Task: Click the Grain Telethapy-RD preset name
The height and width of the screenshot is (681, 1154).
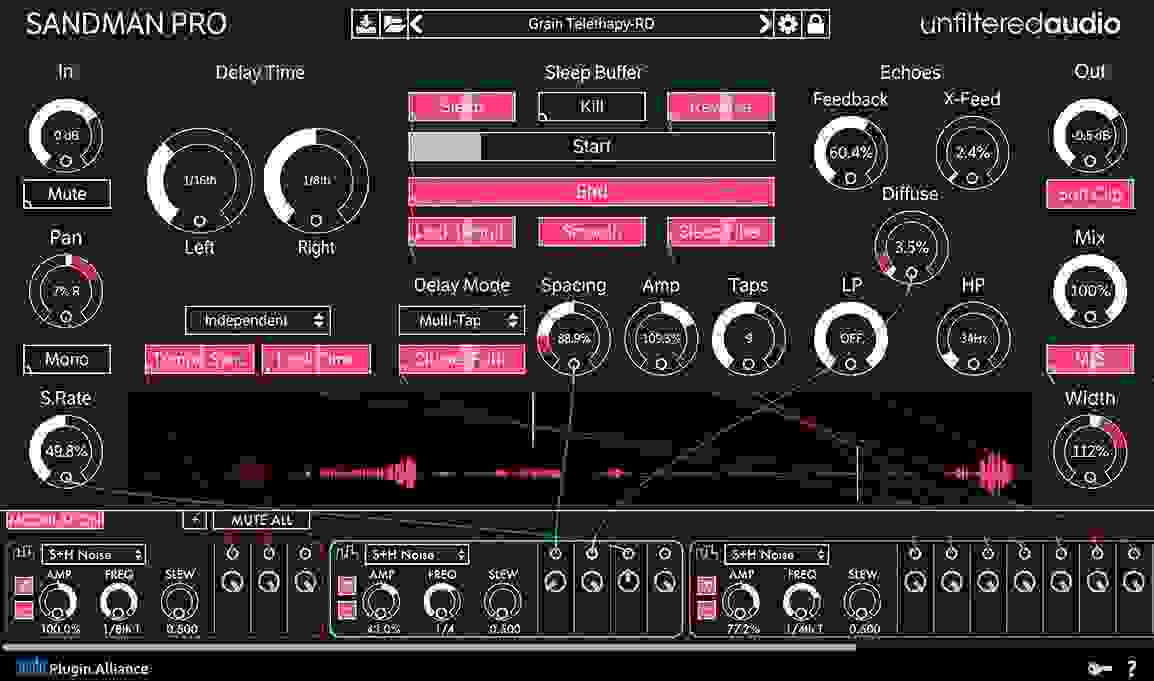Action: 590,22
